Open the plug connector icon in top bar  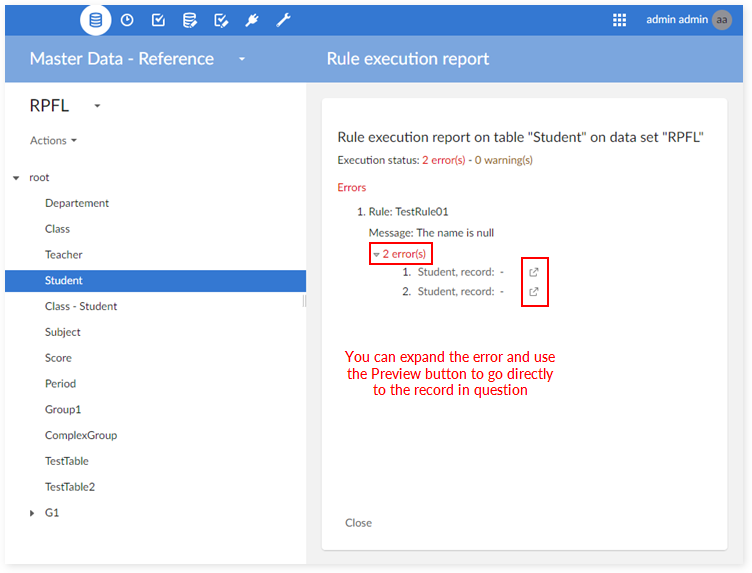pos(252,20)
